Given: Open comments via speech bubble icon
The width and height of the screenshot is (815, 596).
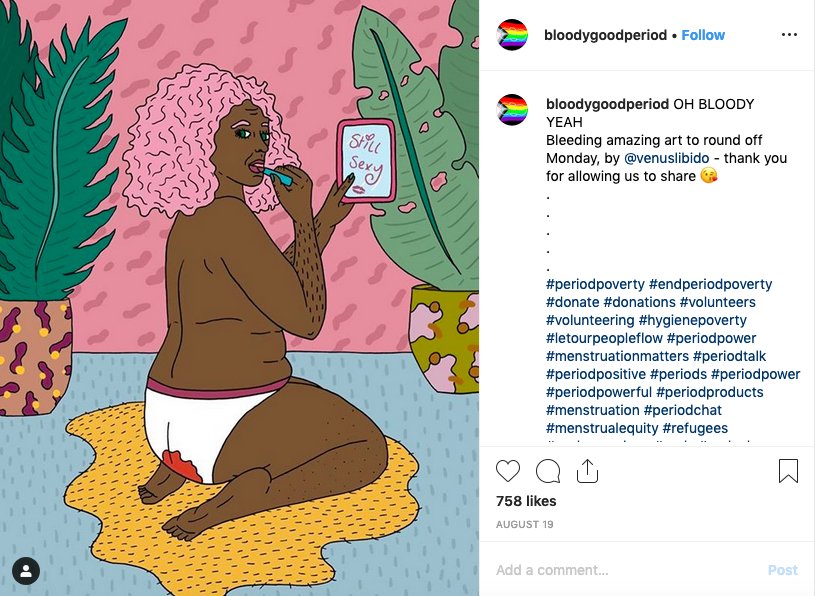Looking at the screenshot, I should click(x=548, y=471).
